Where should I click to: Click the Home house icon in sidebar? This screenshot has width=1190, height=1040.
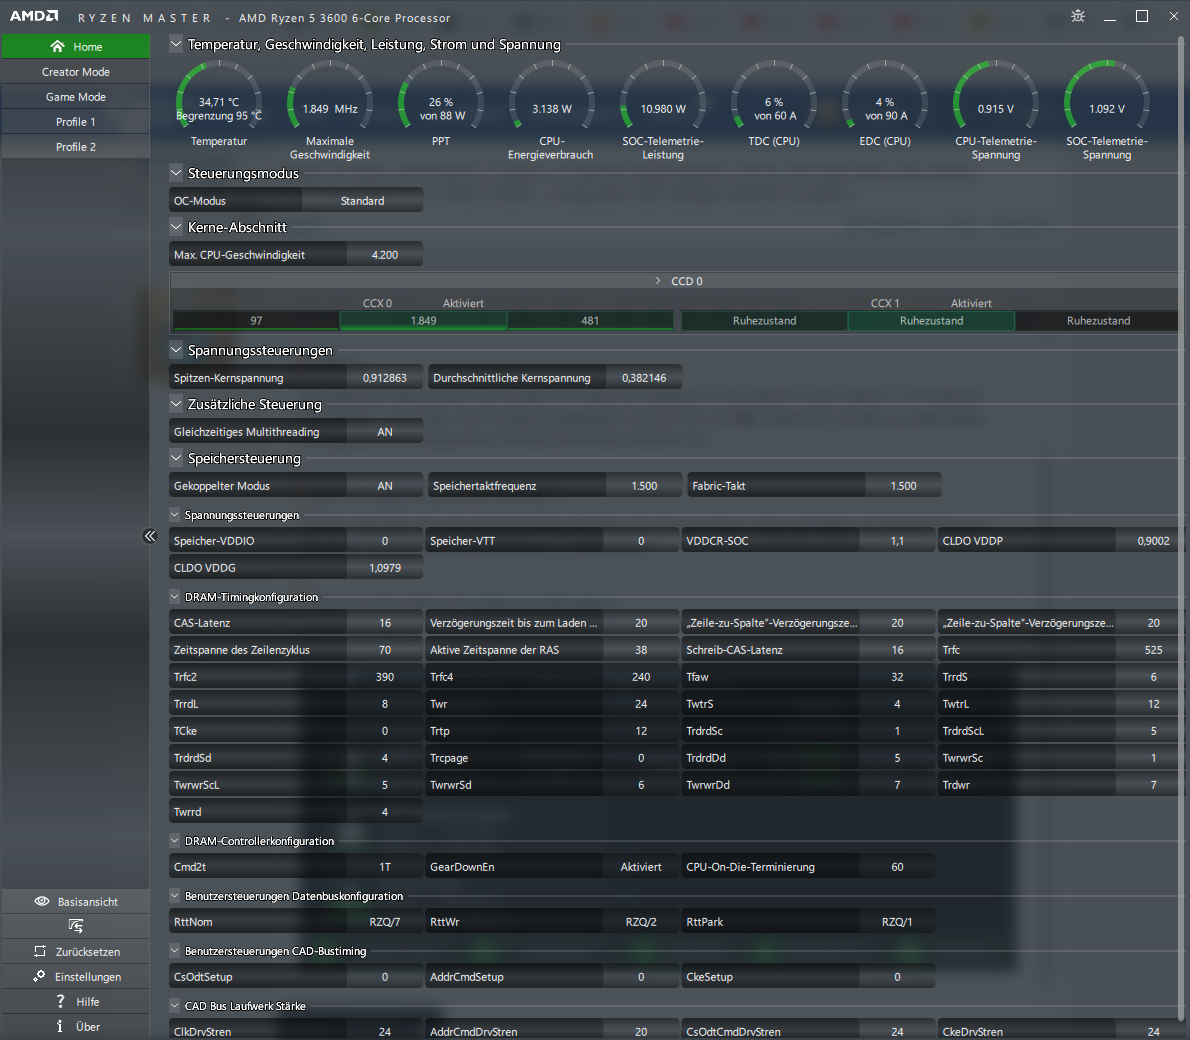coord(57,46)
